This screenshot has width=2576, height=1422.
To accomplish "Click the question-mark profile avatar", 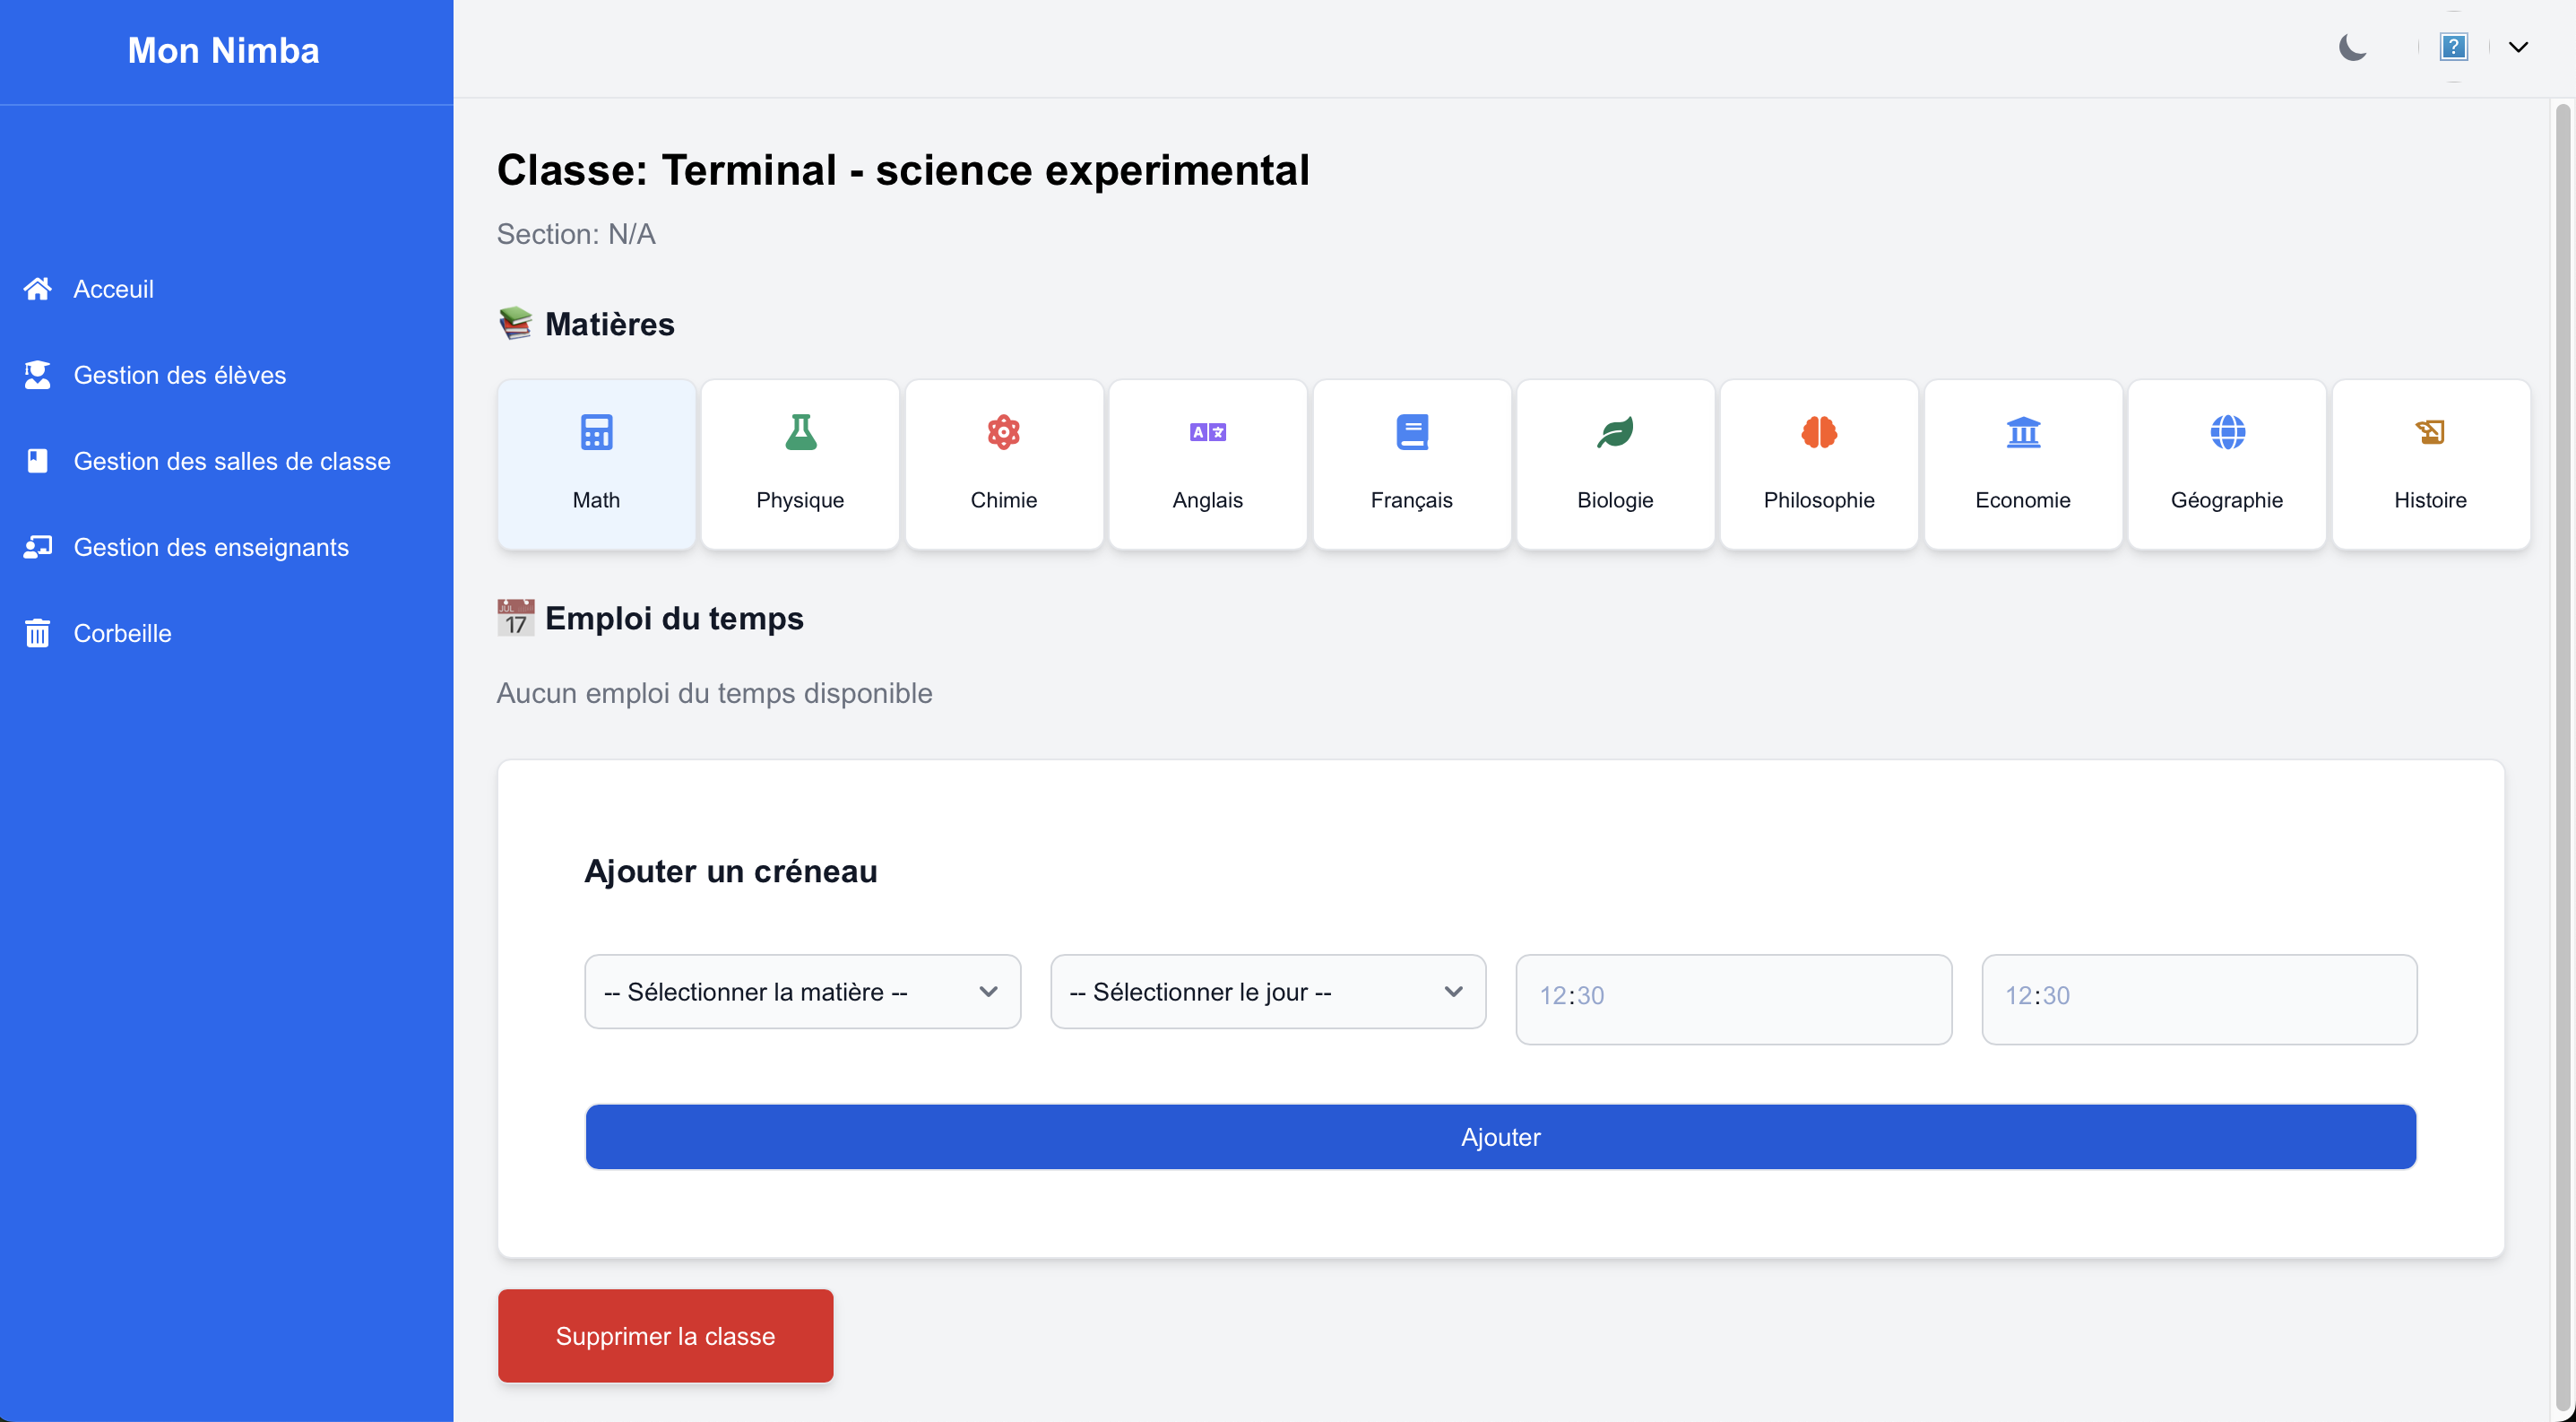I will pos(2453,47).
